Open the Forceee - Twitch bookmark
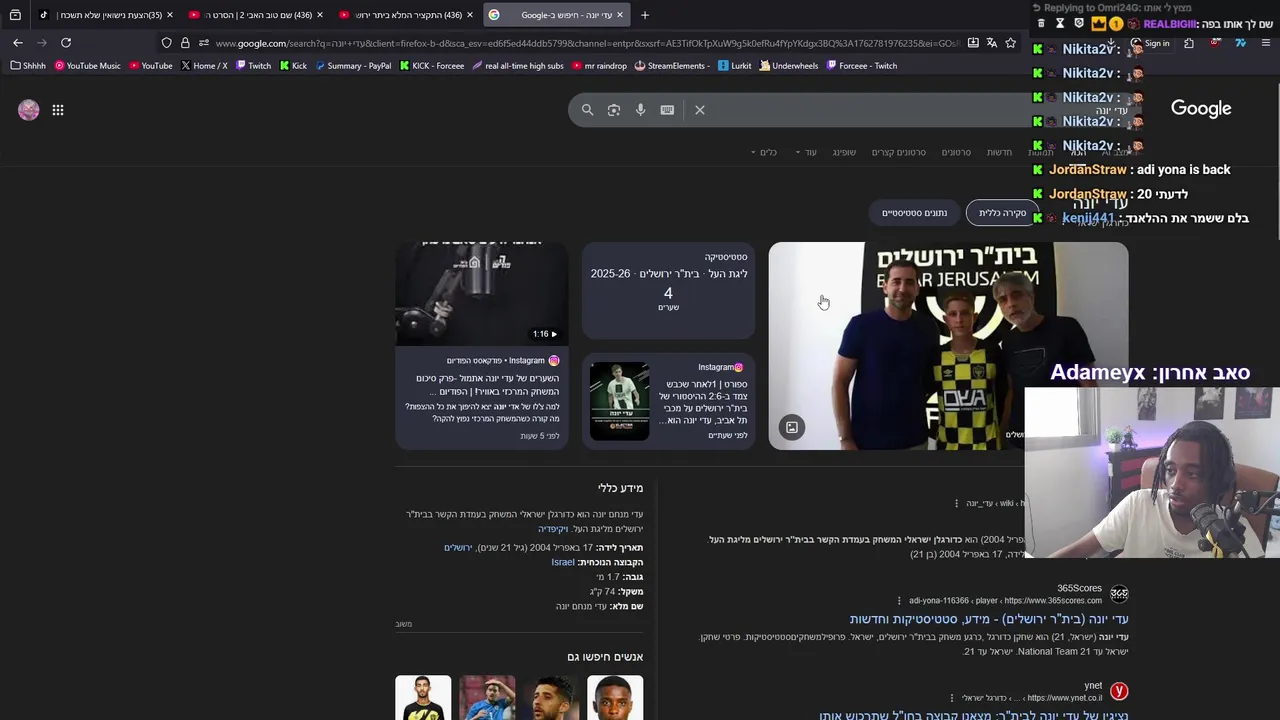1280x720 pixels. coord(861,66)
